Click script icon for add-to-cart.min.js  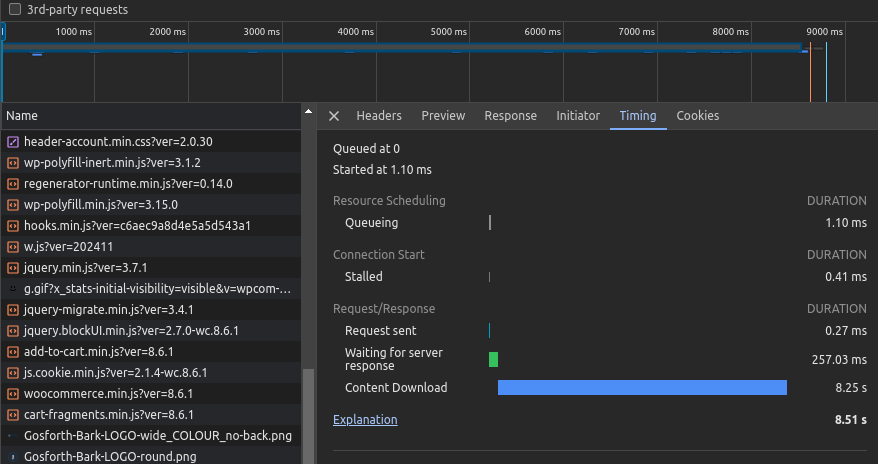13,352
